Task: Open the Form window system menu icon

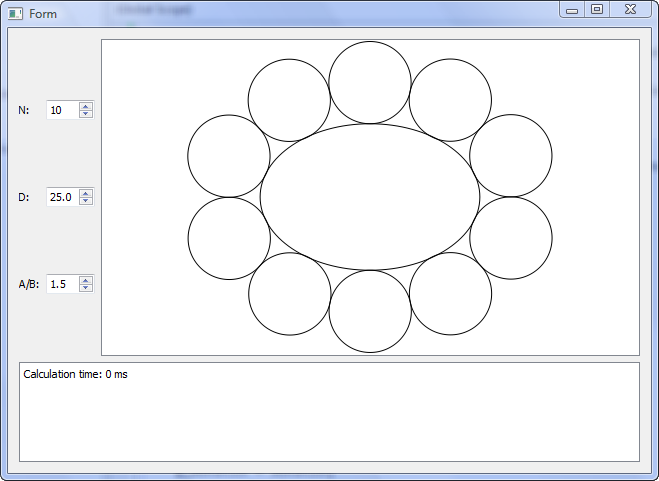Action: [x=15, y=13]
